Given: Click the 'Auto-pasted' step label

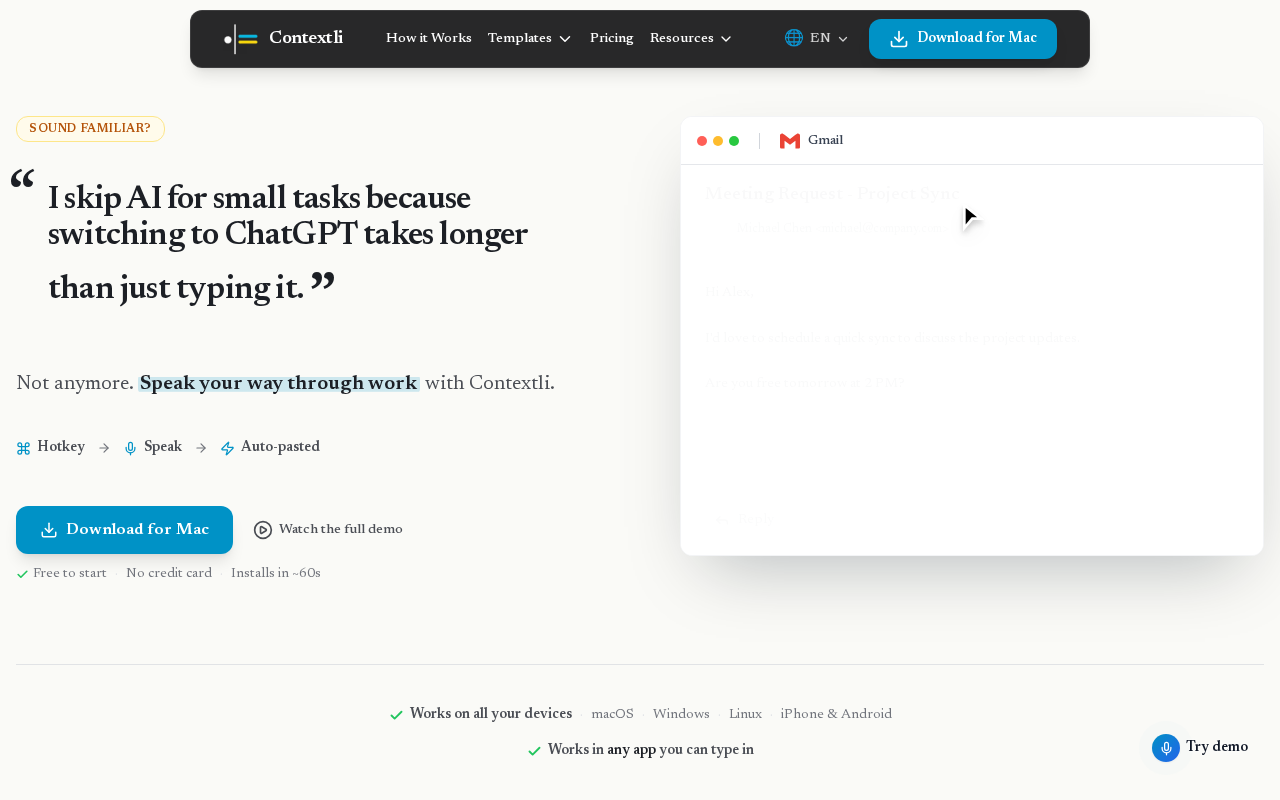Looking at the screenshot, I should coord(280,447).
